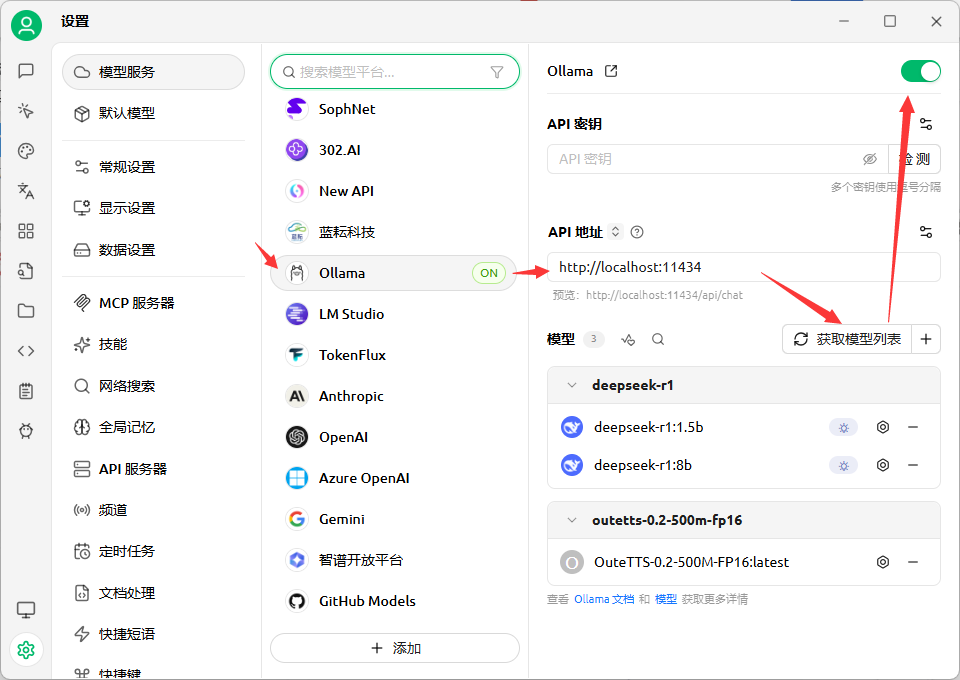The height and width of the screenshot is (680, 960).
Task: Open Ollama external website link icon
Action: click(611, 71)
